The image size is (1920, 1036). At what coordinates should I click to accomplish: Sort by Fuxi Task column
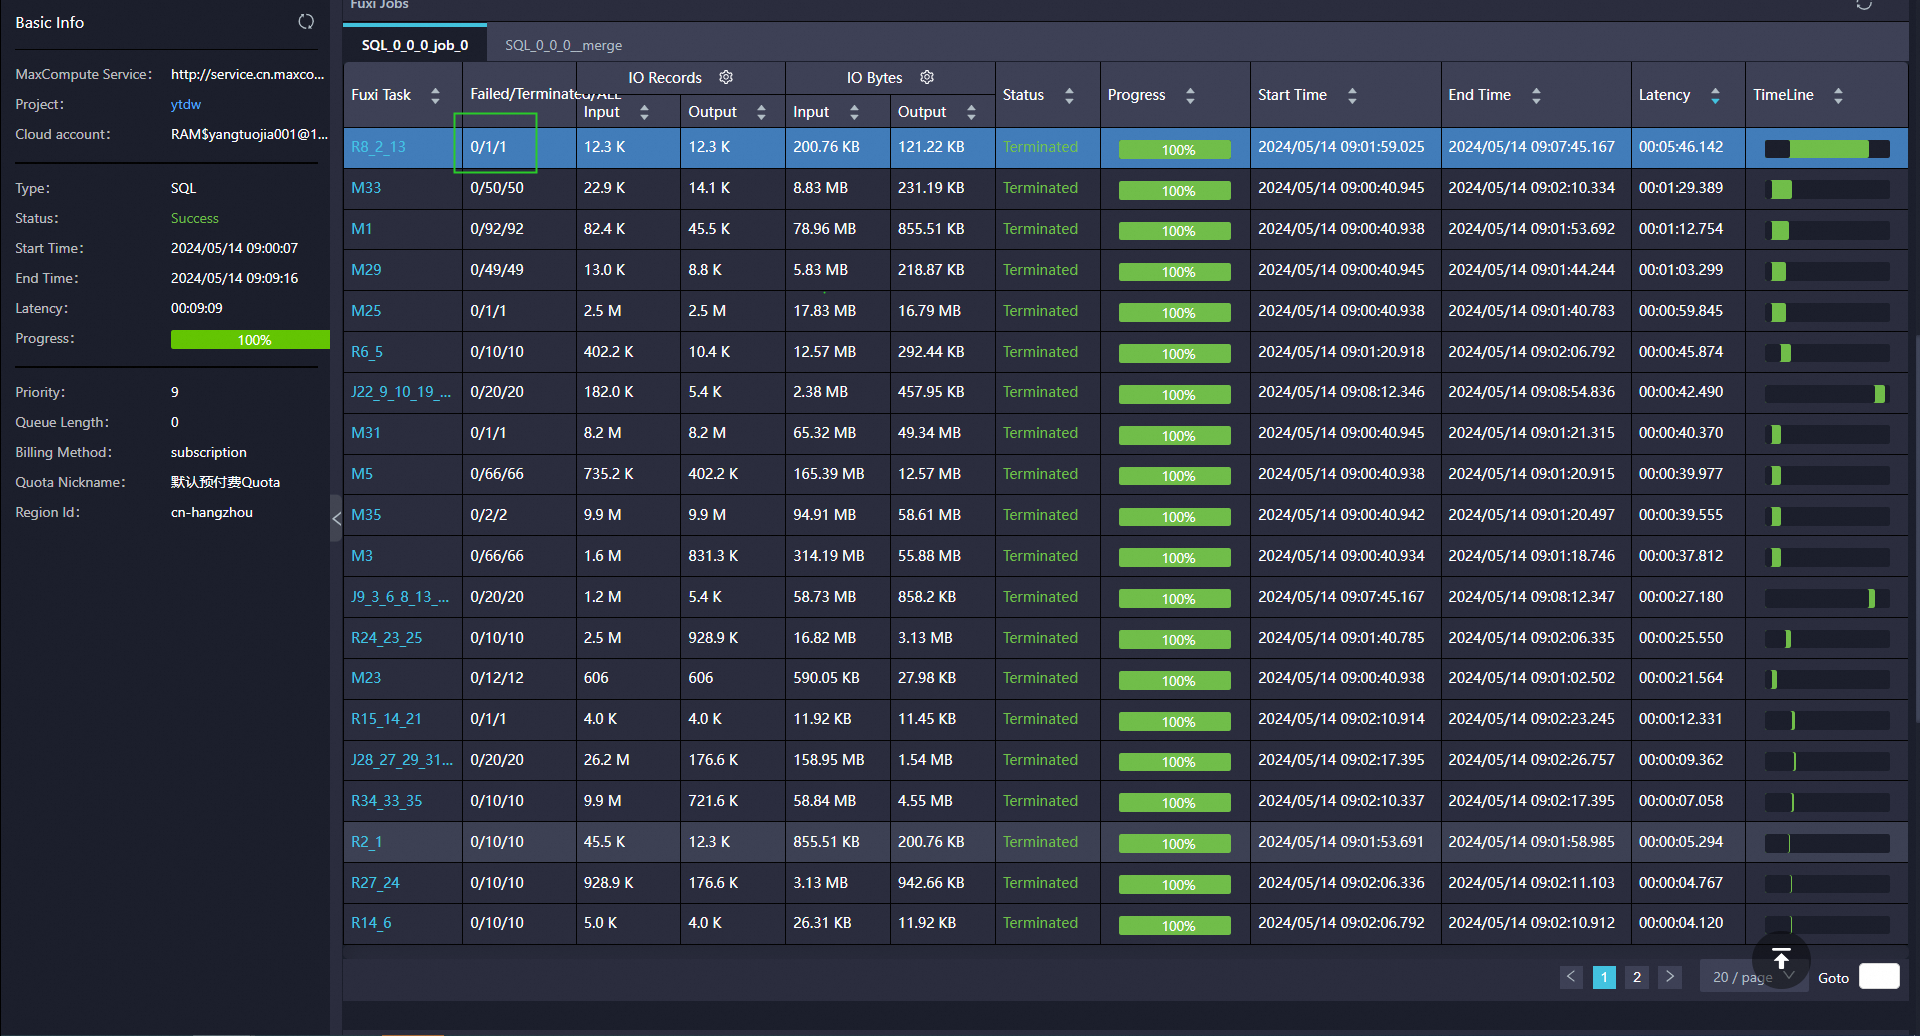tap(435, 95)
